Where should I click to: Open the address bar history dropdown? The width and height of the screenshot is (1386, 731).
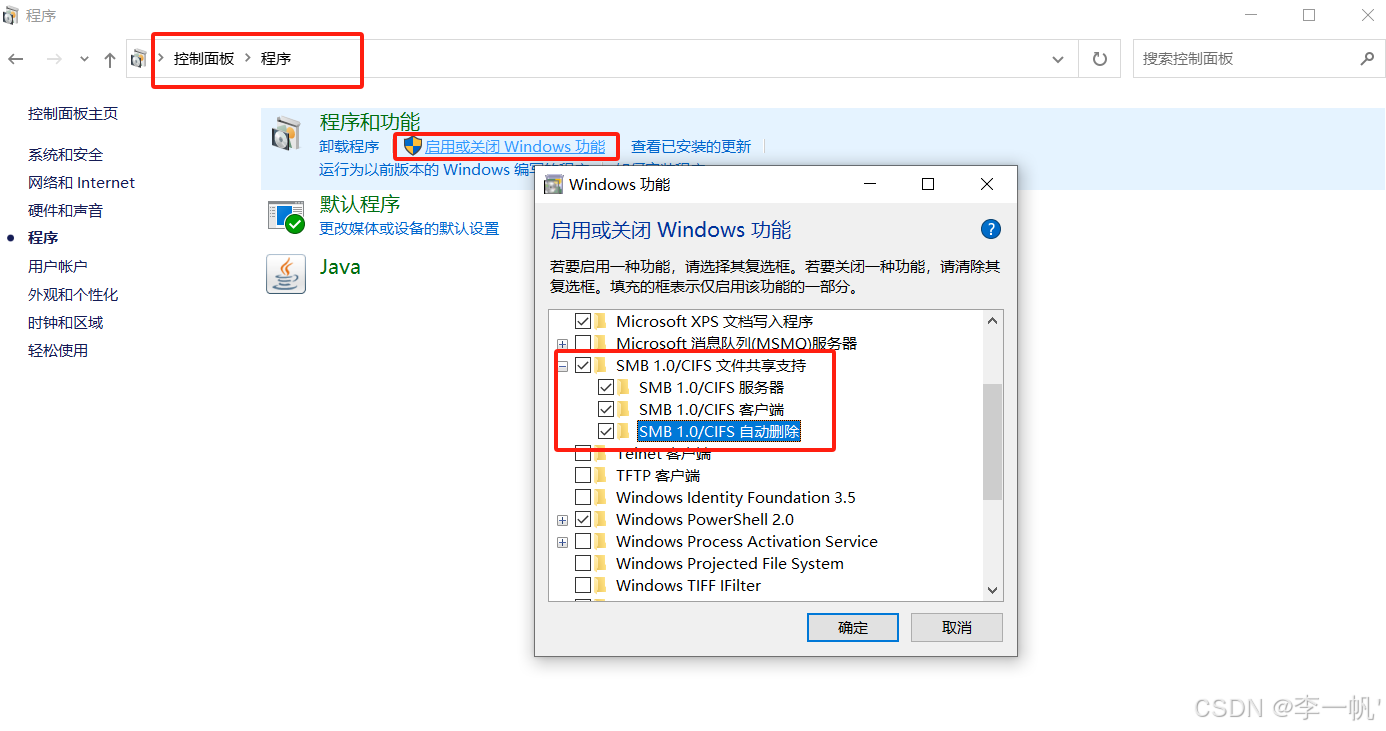1058,59
